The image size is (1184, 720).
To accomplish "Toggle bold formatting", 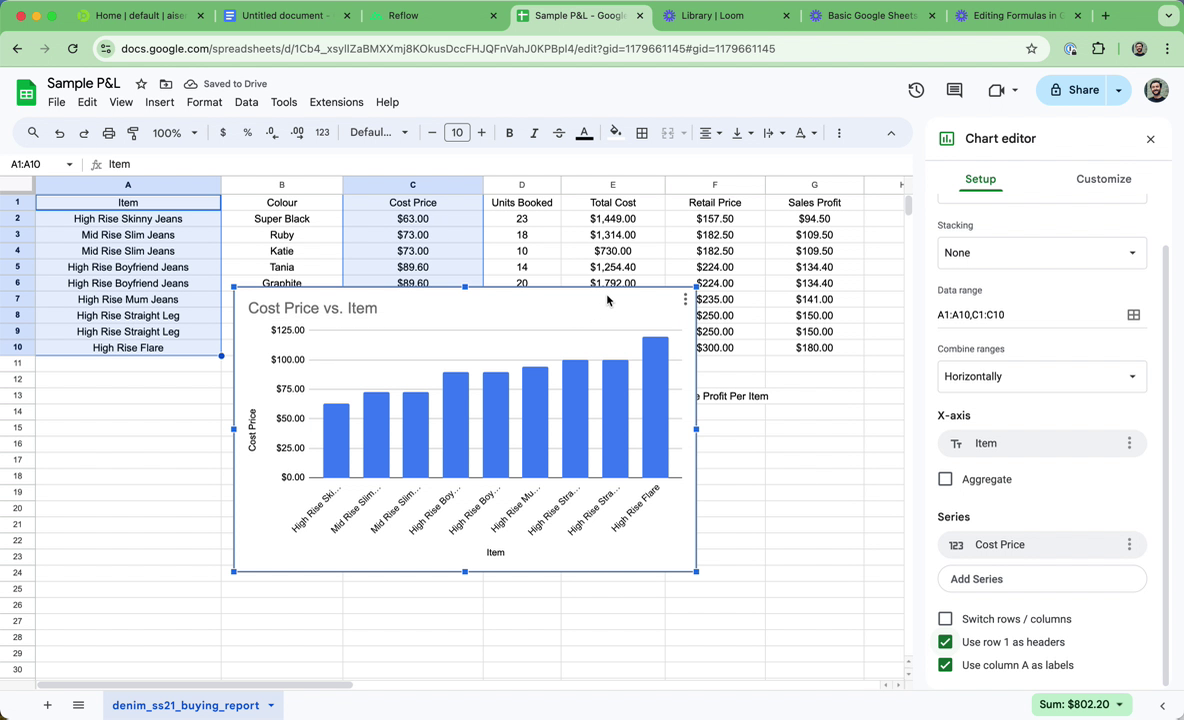I will click(x=509, y=133).
